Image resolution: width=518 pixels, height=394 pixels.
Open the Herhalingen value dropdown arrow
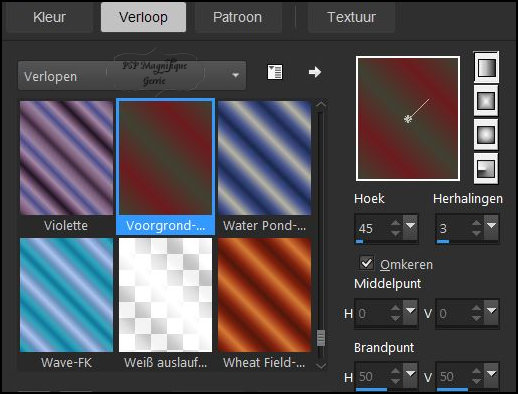491,226
